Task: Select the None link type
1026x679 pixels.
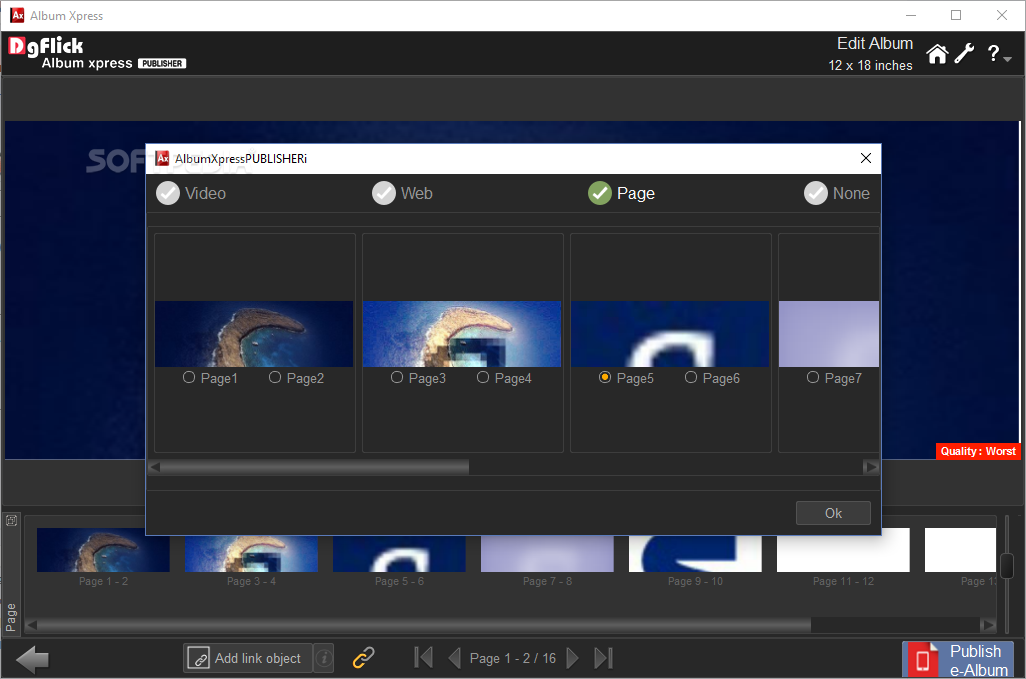Action: pyautogui.click(x=837, y=193)
